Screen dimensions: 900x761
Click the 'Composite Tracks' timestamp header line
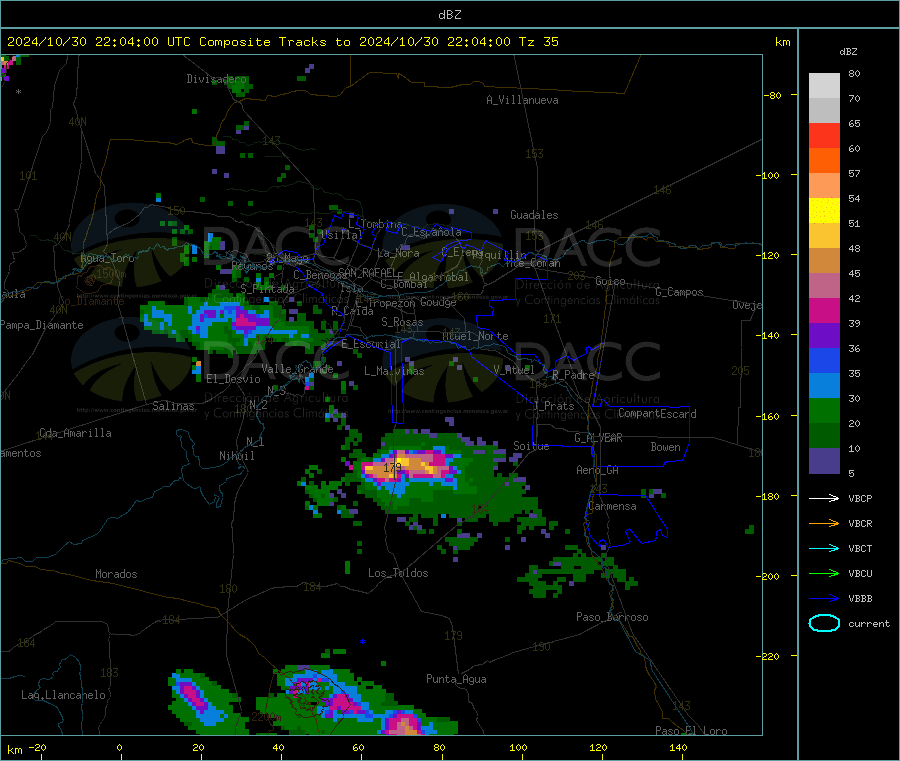[x=282, y=42]
